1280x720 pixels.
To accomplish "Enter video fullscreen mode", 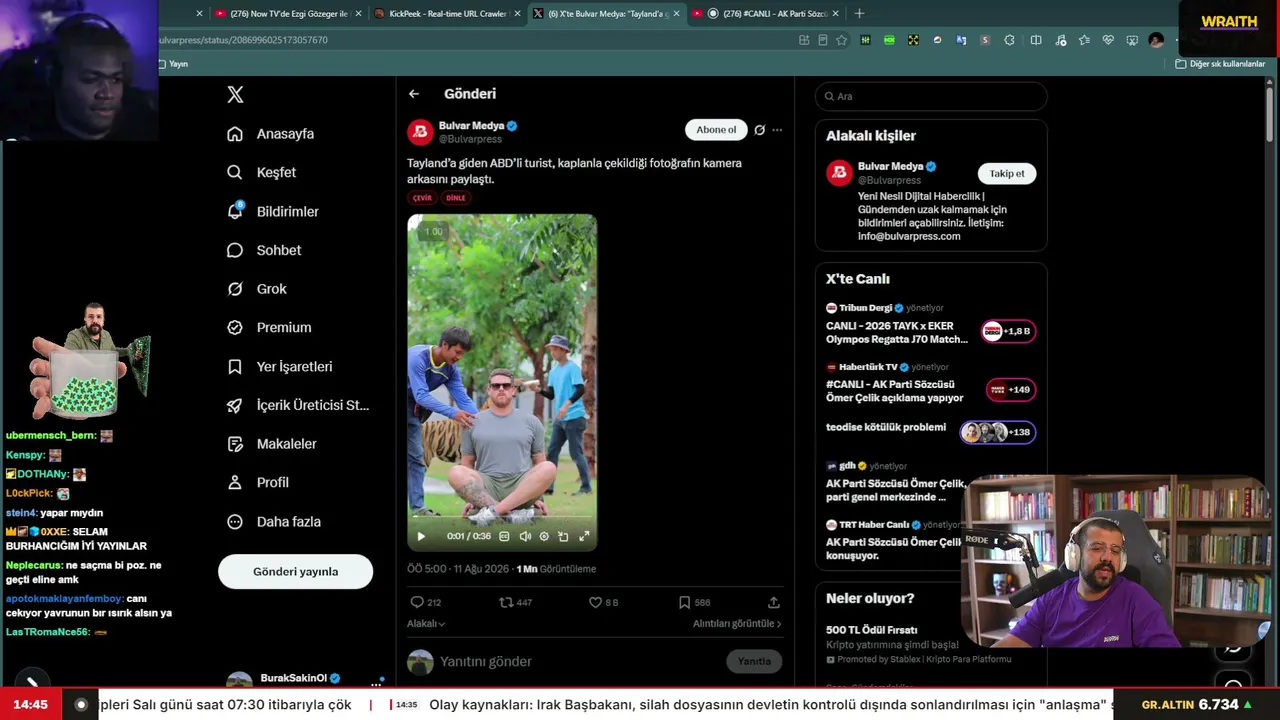I will [x=584, y=536].
